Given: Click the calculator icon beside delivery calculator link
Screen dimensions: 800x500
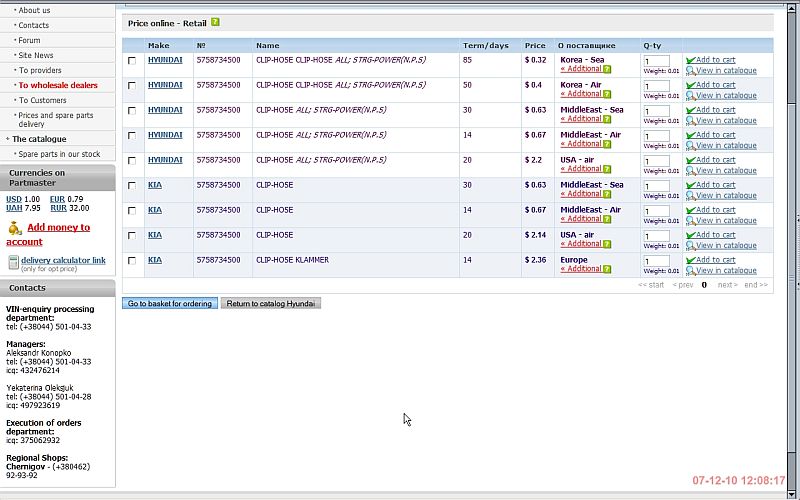Looking at the screenshot, I should click(x=13, y=262).
